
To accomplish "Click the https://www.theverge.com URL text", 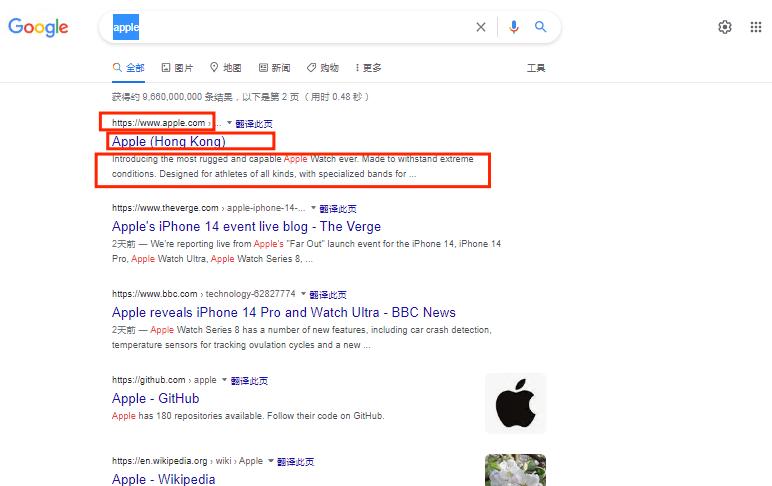I will click(165, 208).
